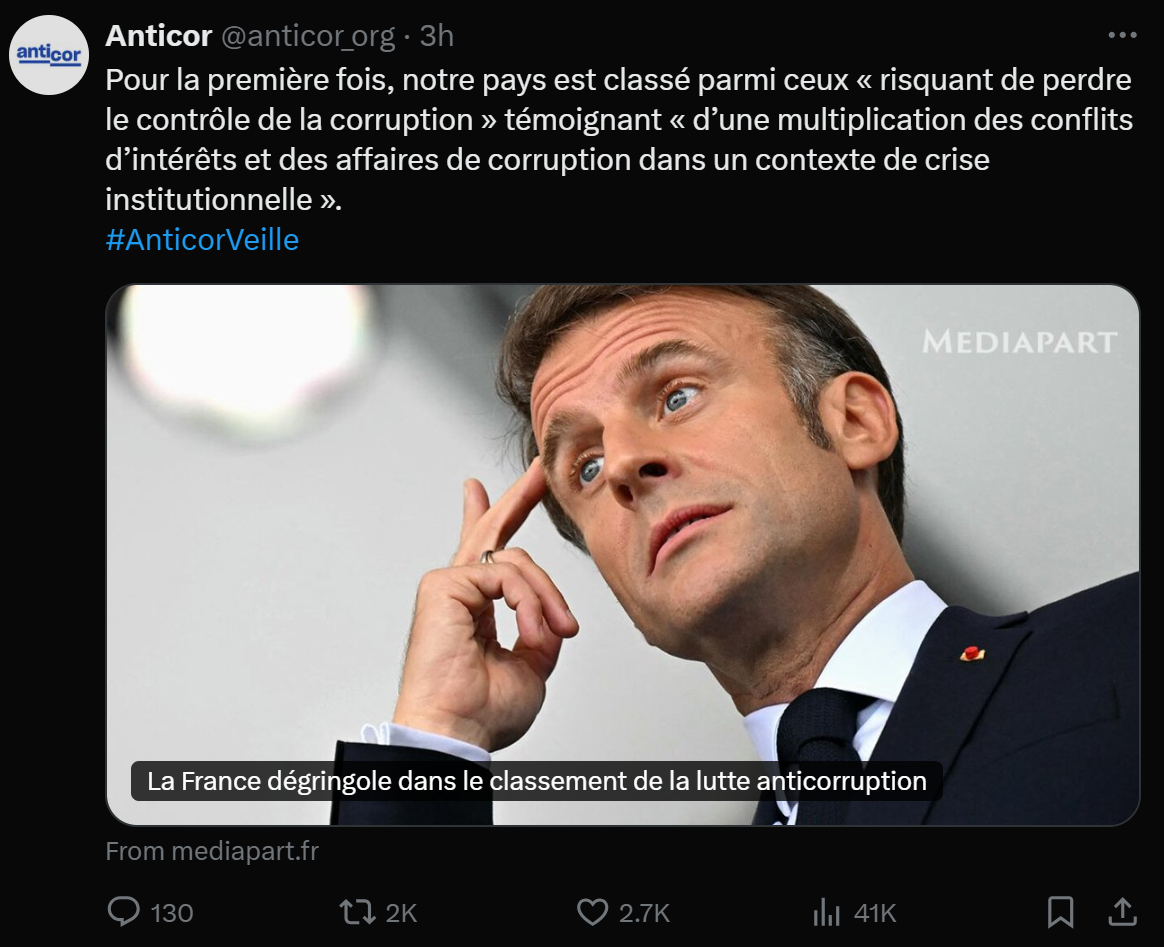The width and height of the screenshot is (1164, 947).
Task: Open the @anticor_org handle link
Action: click(x=307, y=36)
